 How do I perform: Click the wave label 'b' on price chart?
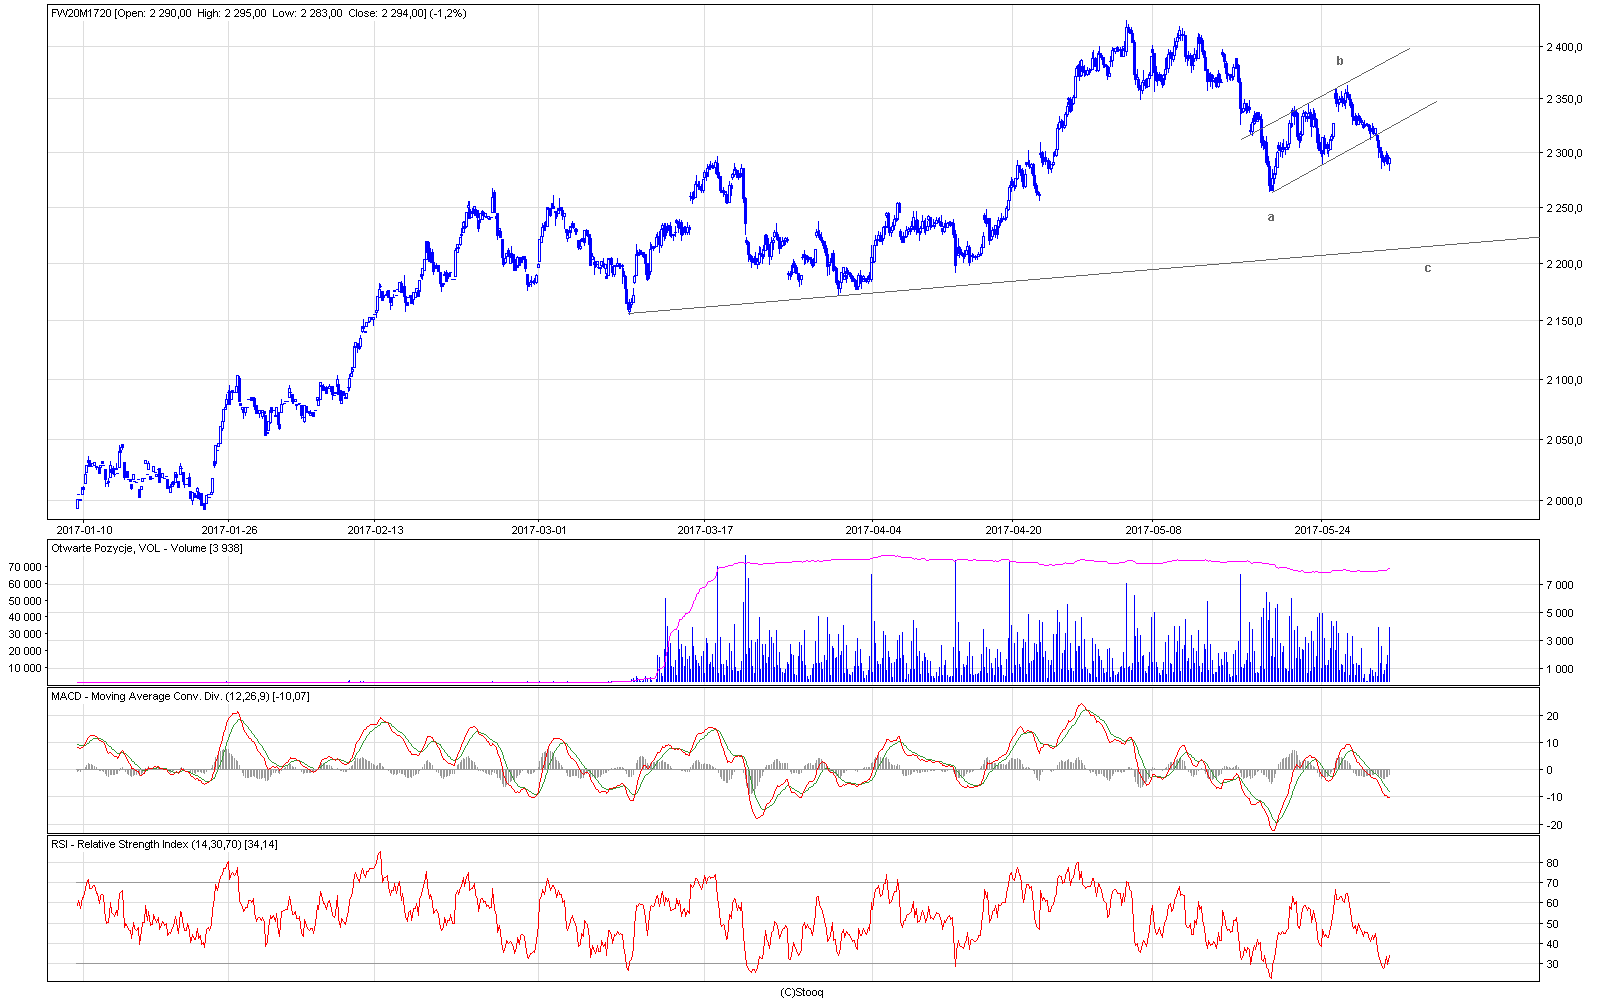tap(1340, 61)
